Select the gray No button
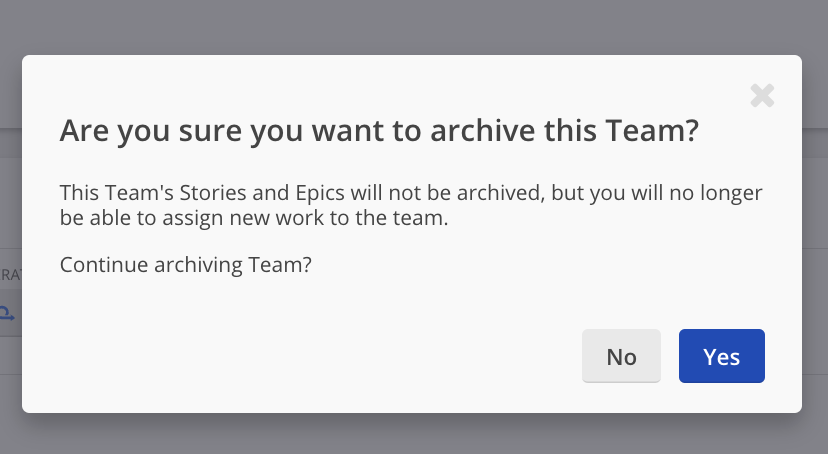The width and height of the screenshot is (828, 454). [621, 356]
